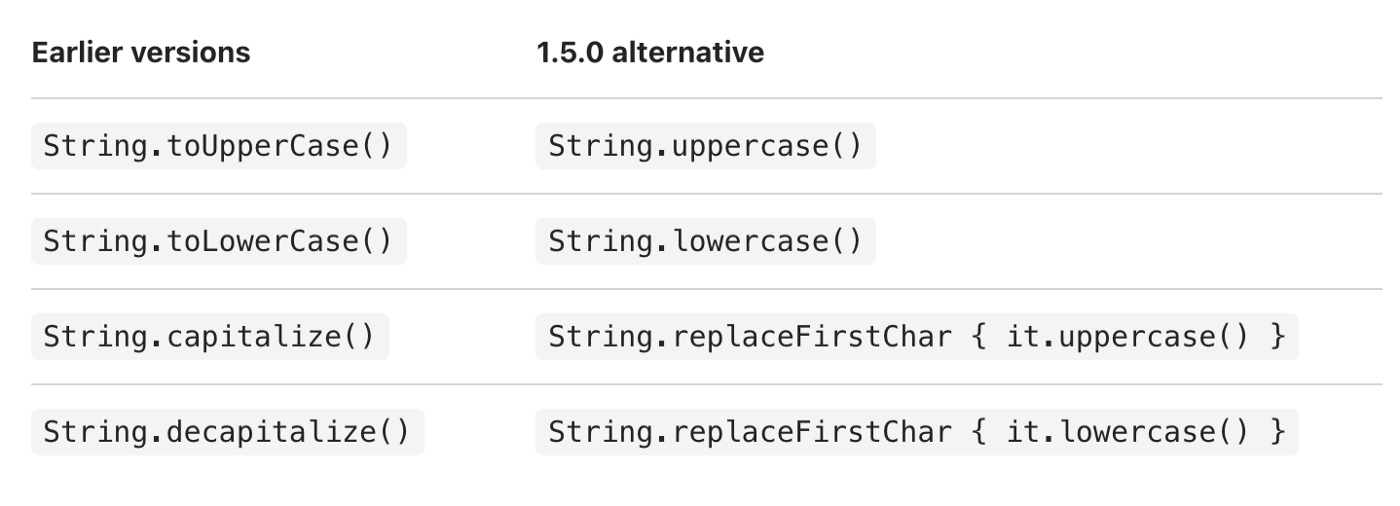Select the String.toUpperCase() code snippet
The image size is (1400, 506).
tap(218, 147)
